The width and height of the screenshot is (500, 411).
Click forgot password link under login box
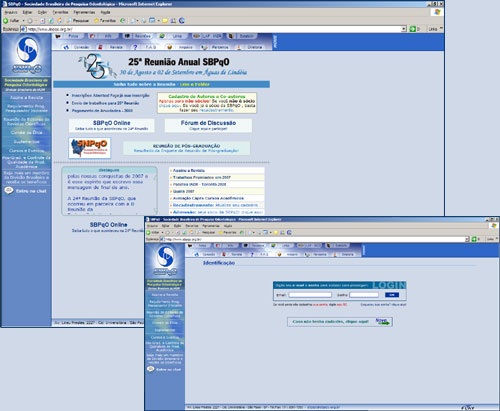click(383, 305)
